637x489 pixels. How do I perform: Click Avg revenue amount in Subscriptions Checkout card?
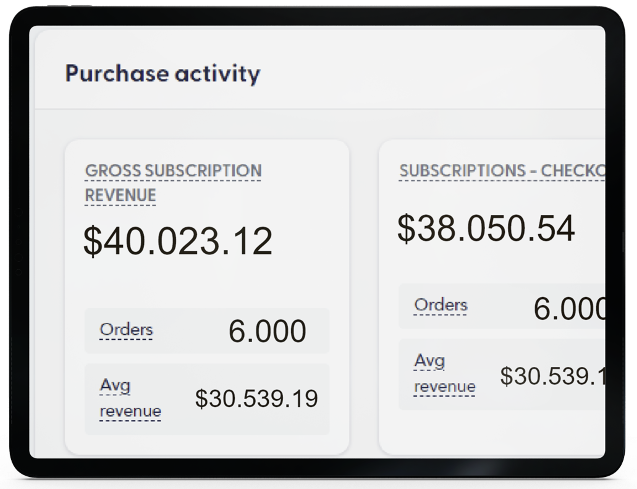coord(552,376)
